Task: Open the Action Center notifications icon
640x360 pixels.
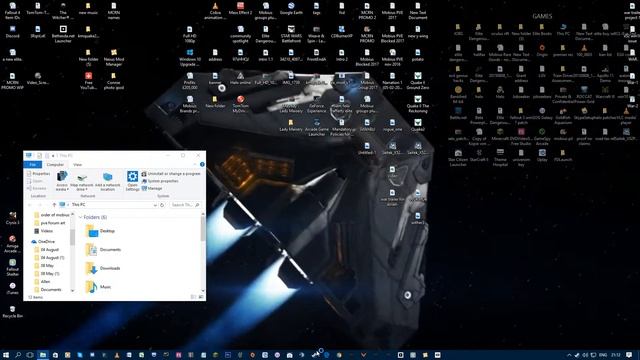Action: pos(629,355)
